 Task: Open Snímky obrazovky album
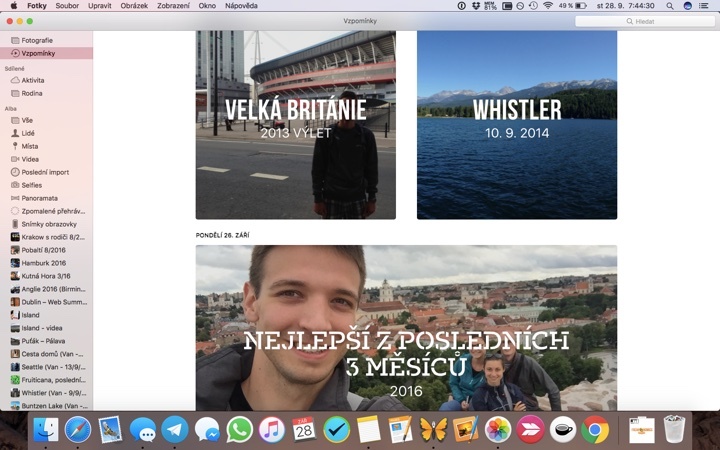[46, 224]
